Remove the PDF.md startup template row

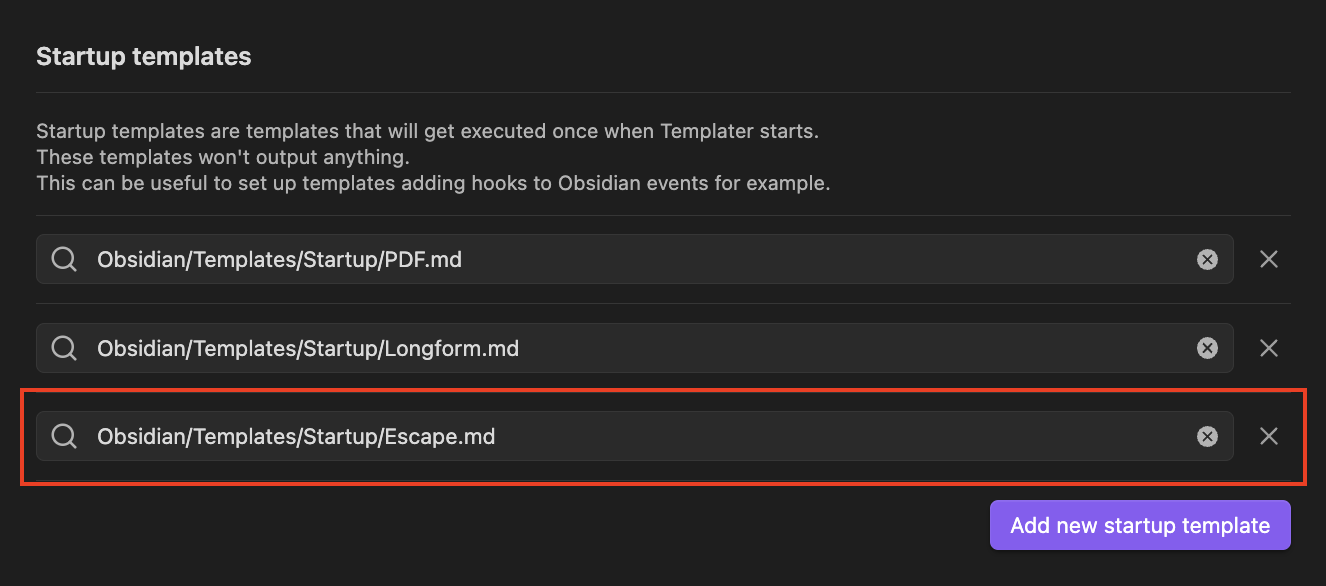1269,260
